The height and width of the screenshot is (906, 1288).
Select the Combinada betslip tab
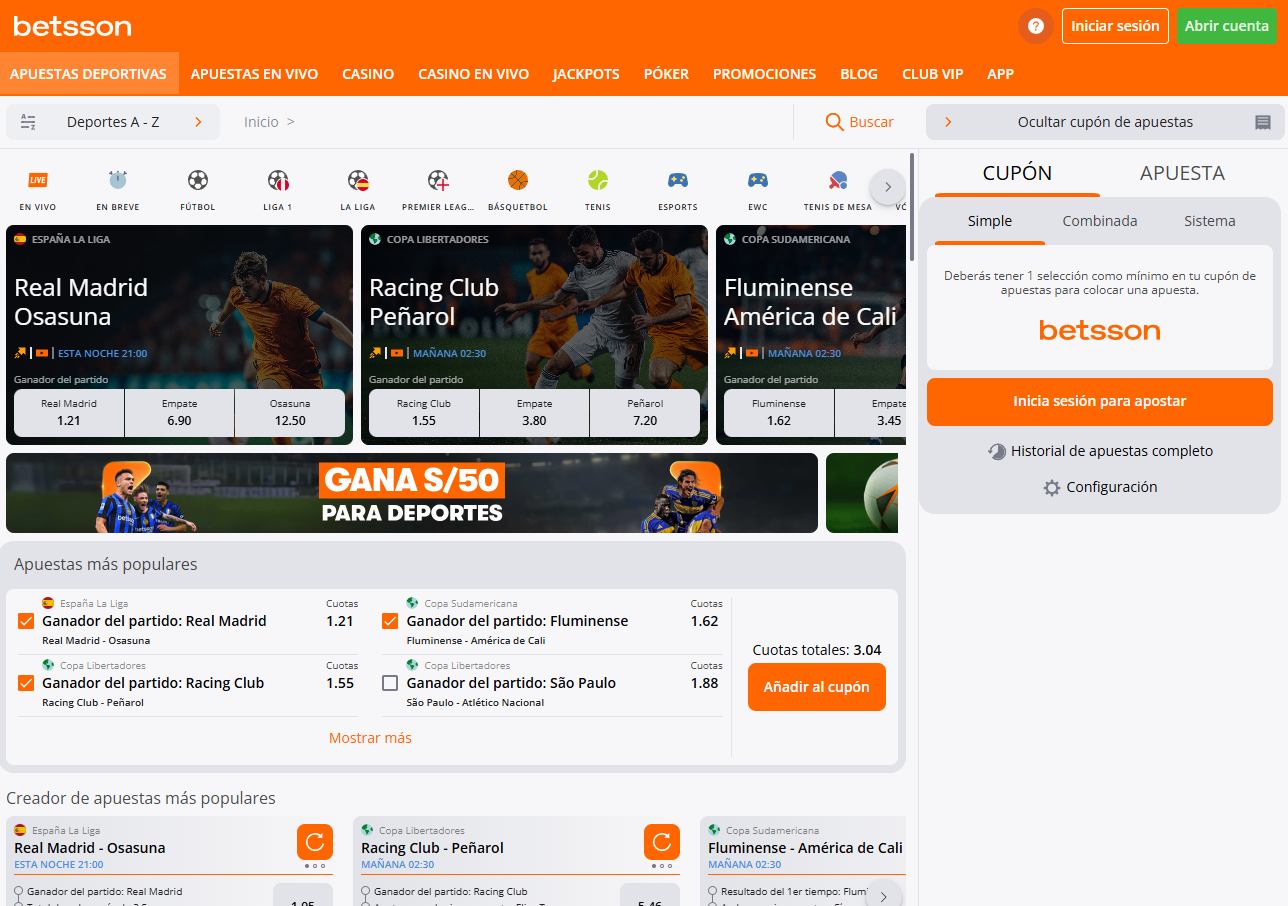1100,221
